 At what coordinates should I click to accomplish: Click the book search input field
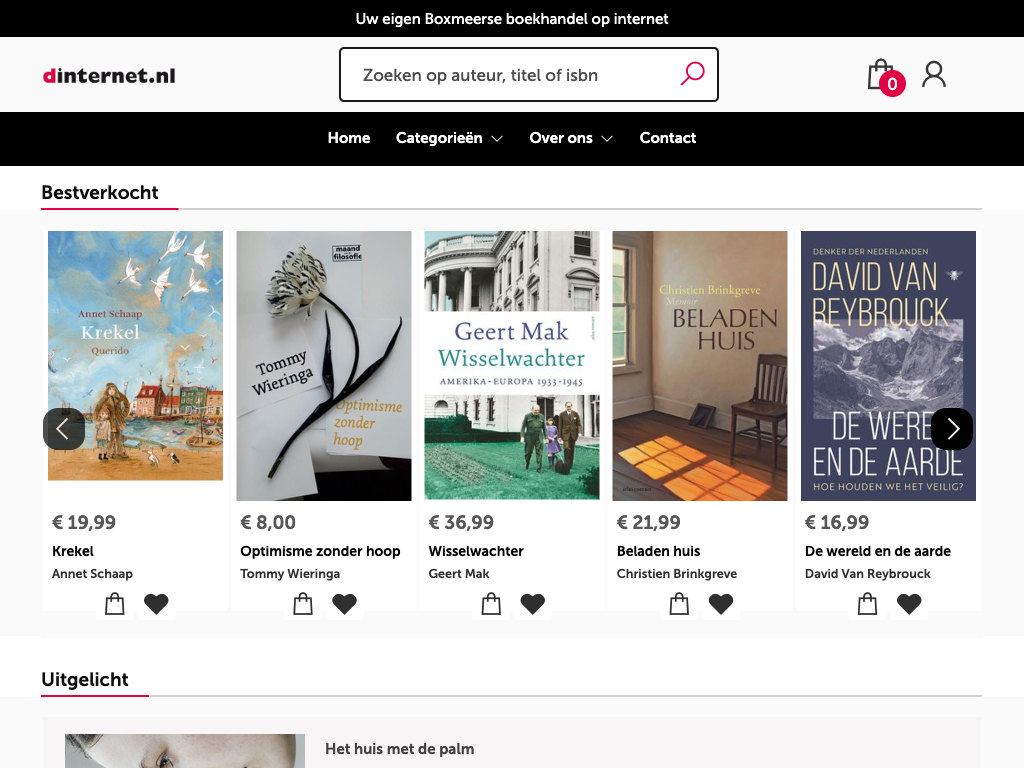(x=510, y=75)
